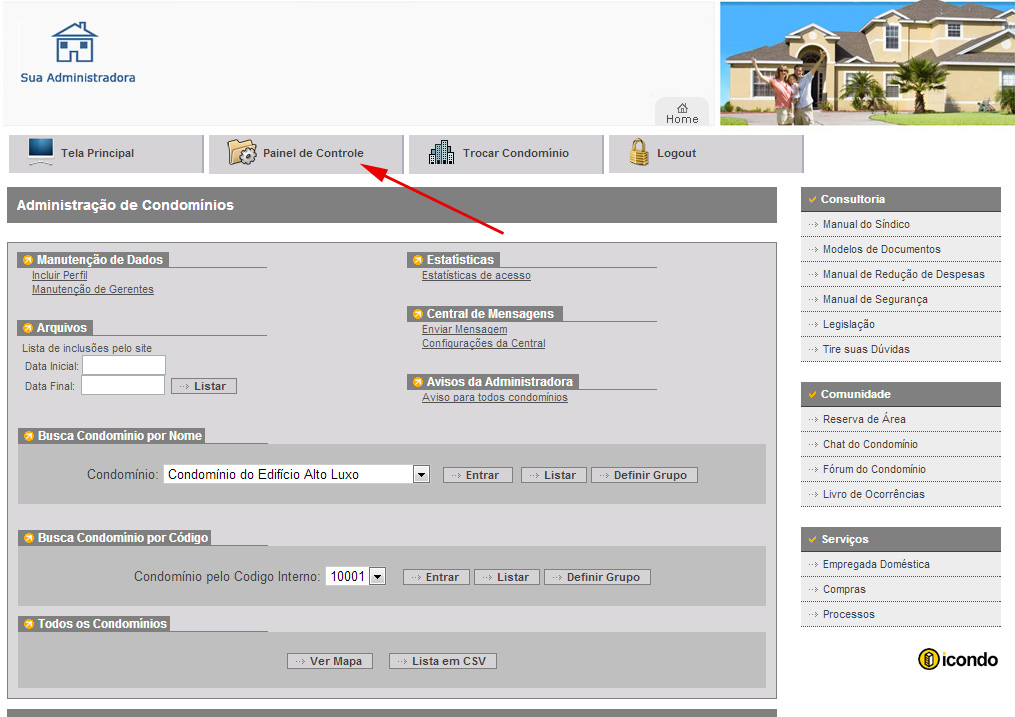Click the house logo of Sua Administradora
The height and width of the screenshot is (717, 1015).
[76, 43]
